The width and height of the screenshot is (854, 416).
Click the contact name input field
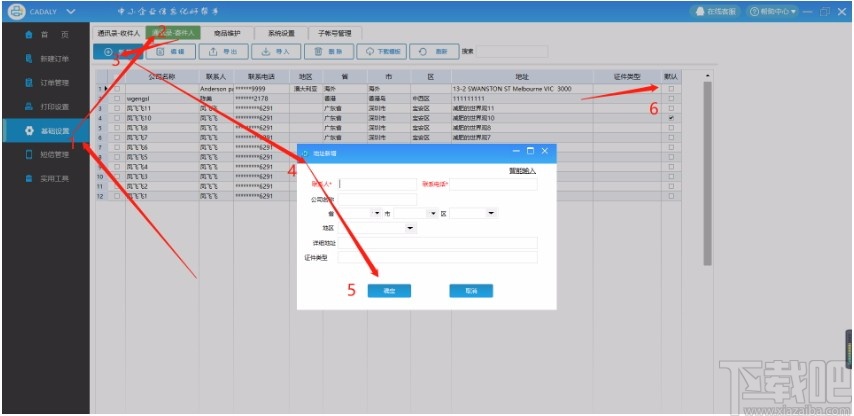pos(377,184)
